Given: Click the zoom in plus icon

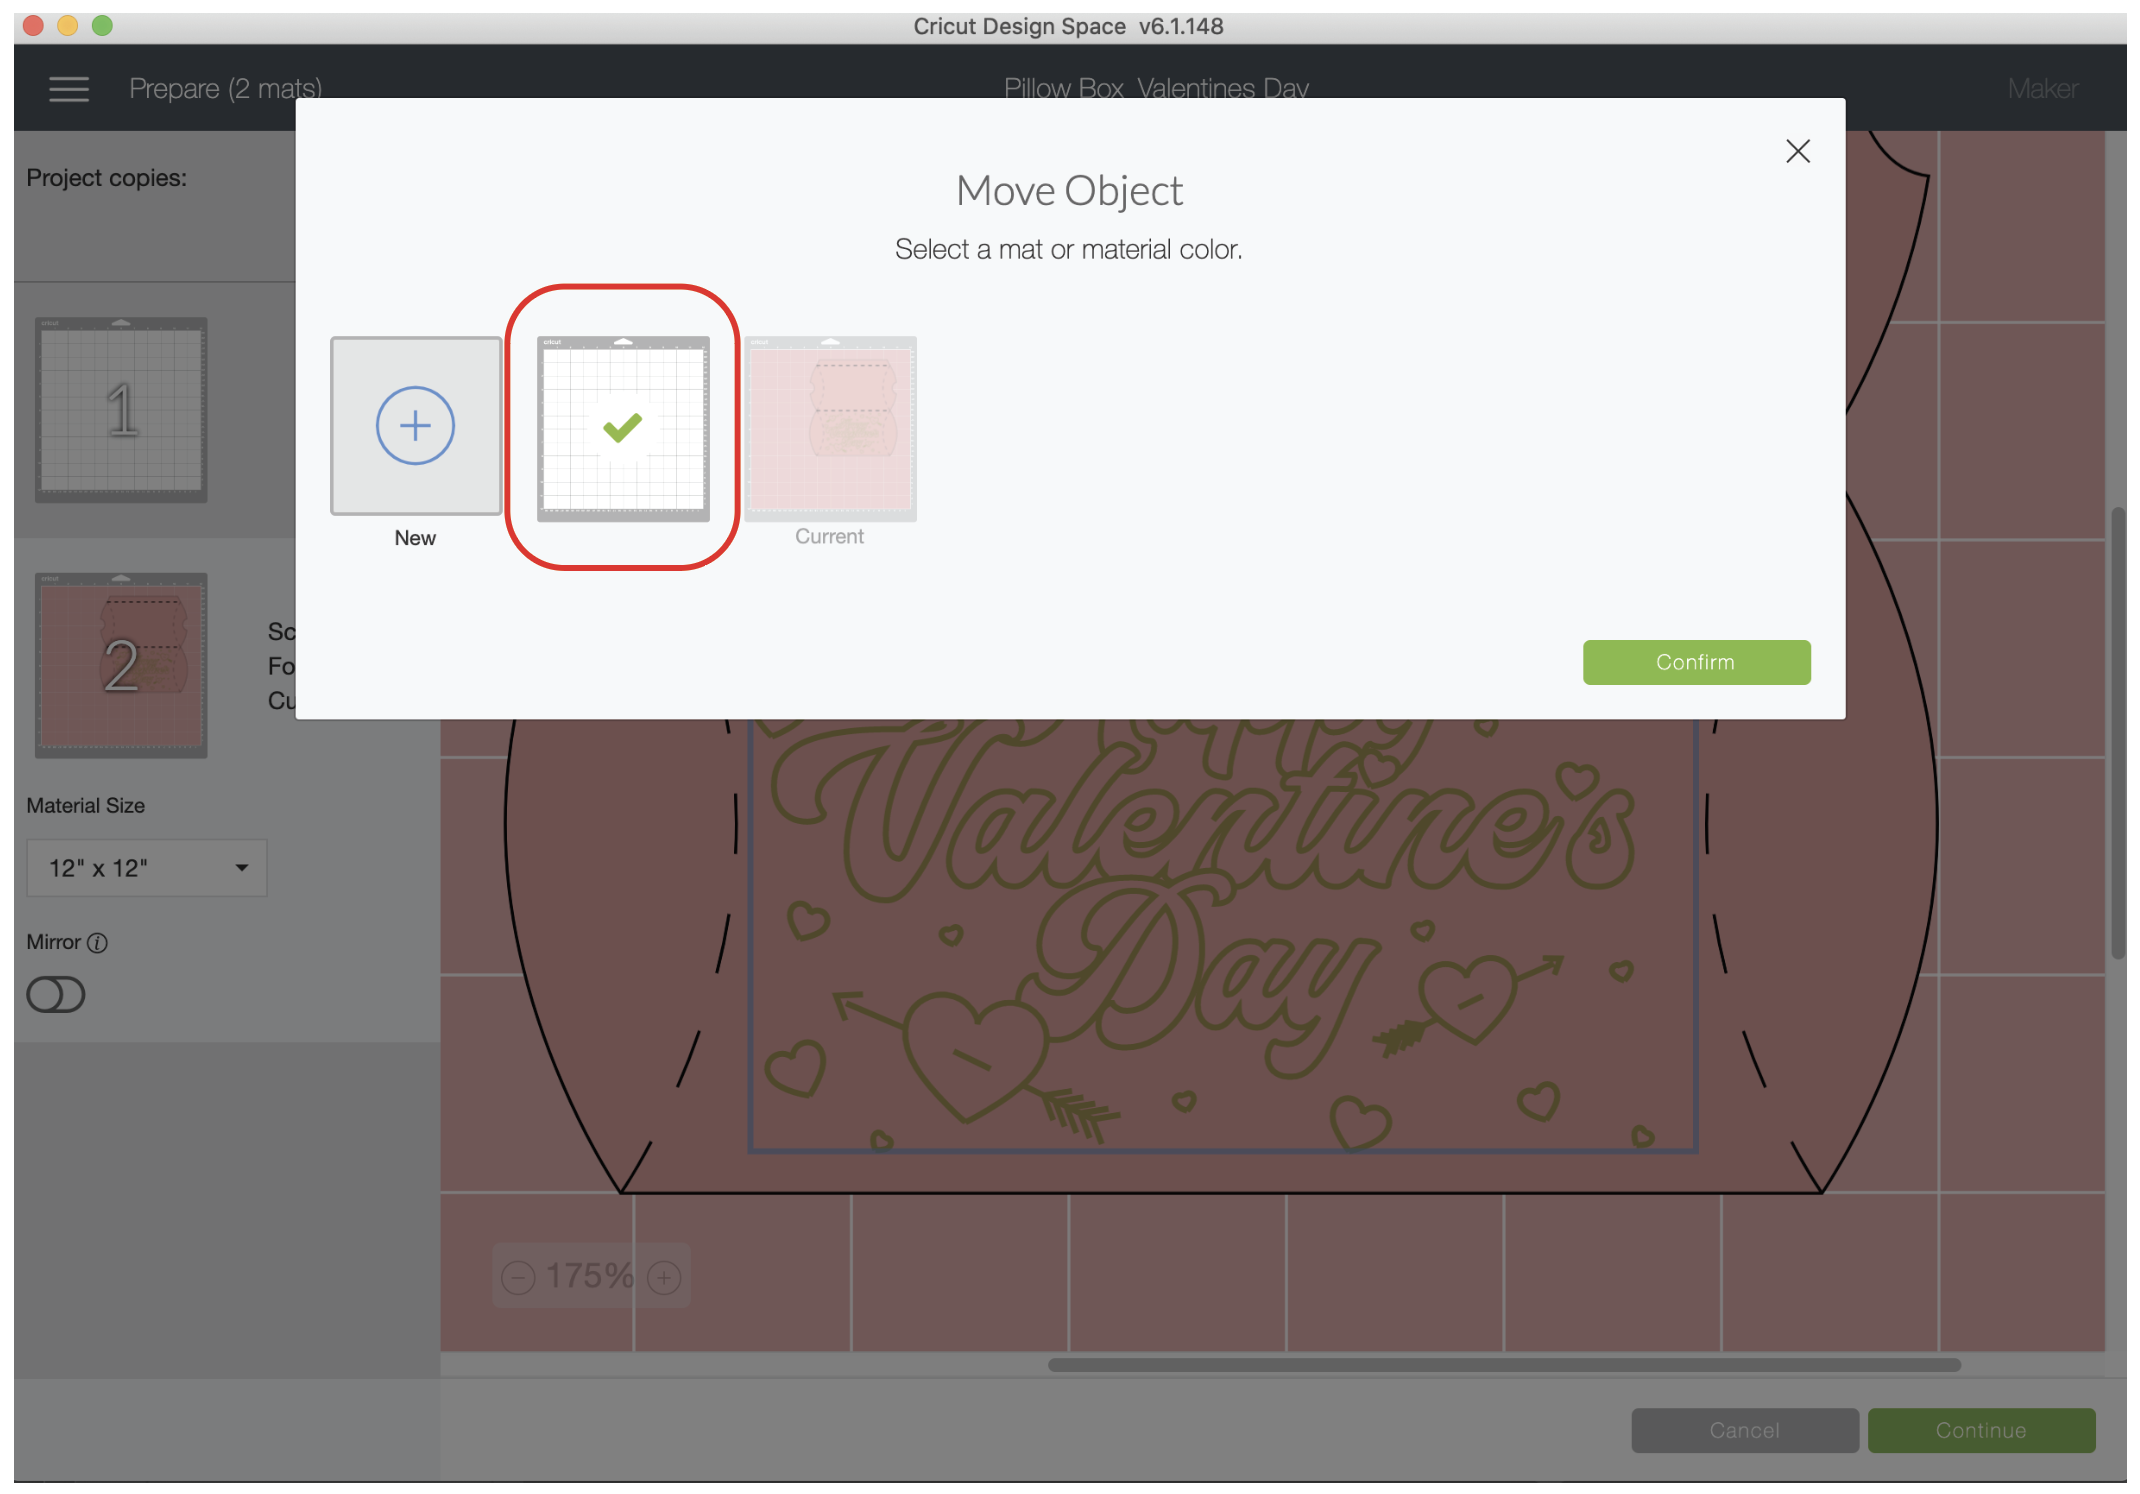Looking at the screenshot, I should [x=664, y=1277].
